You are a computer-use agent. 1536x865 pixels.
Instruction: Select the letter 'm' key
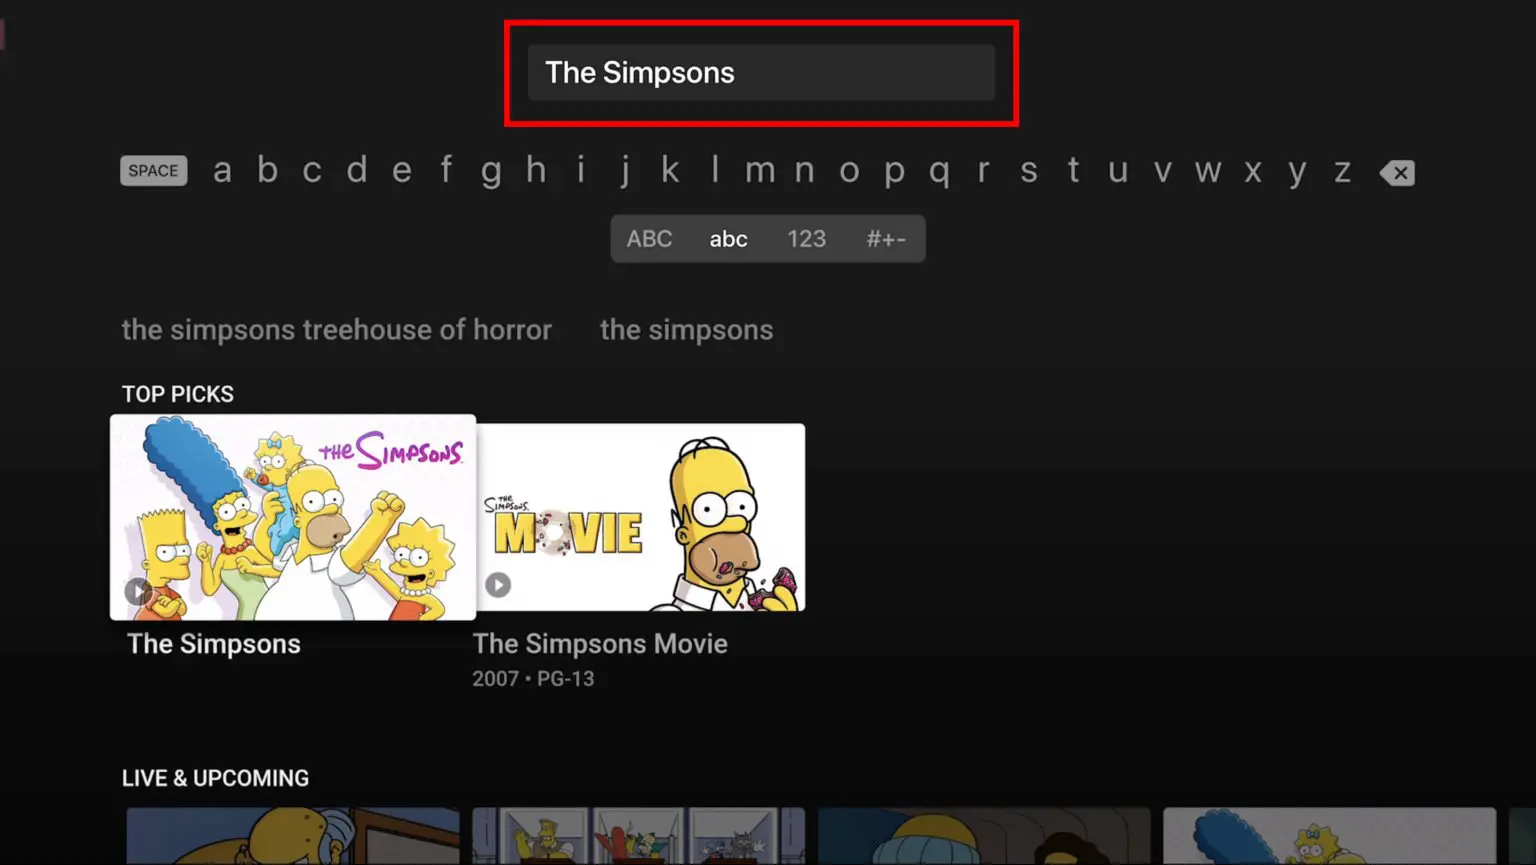click(760, 171)
